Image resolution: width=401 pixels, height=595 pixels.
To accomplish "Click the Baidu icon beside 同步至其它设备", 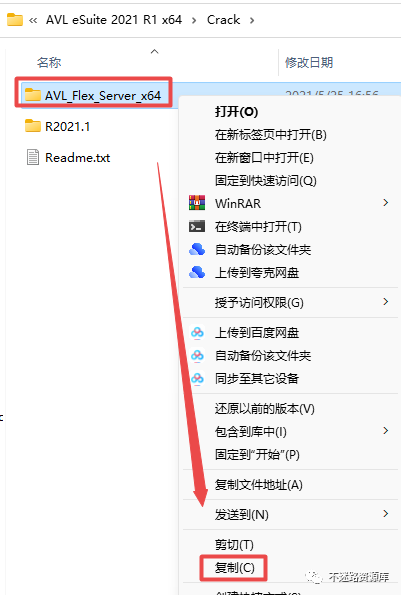I will coord(197,378).
